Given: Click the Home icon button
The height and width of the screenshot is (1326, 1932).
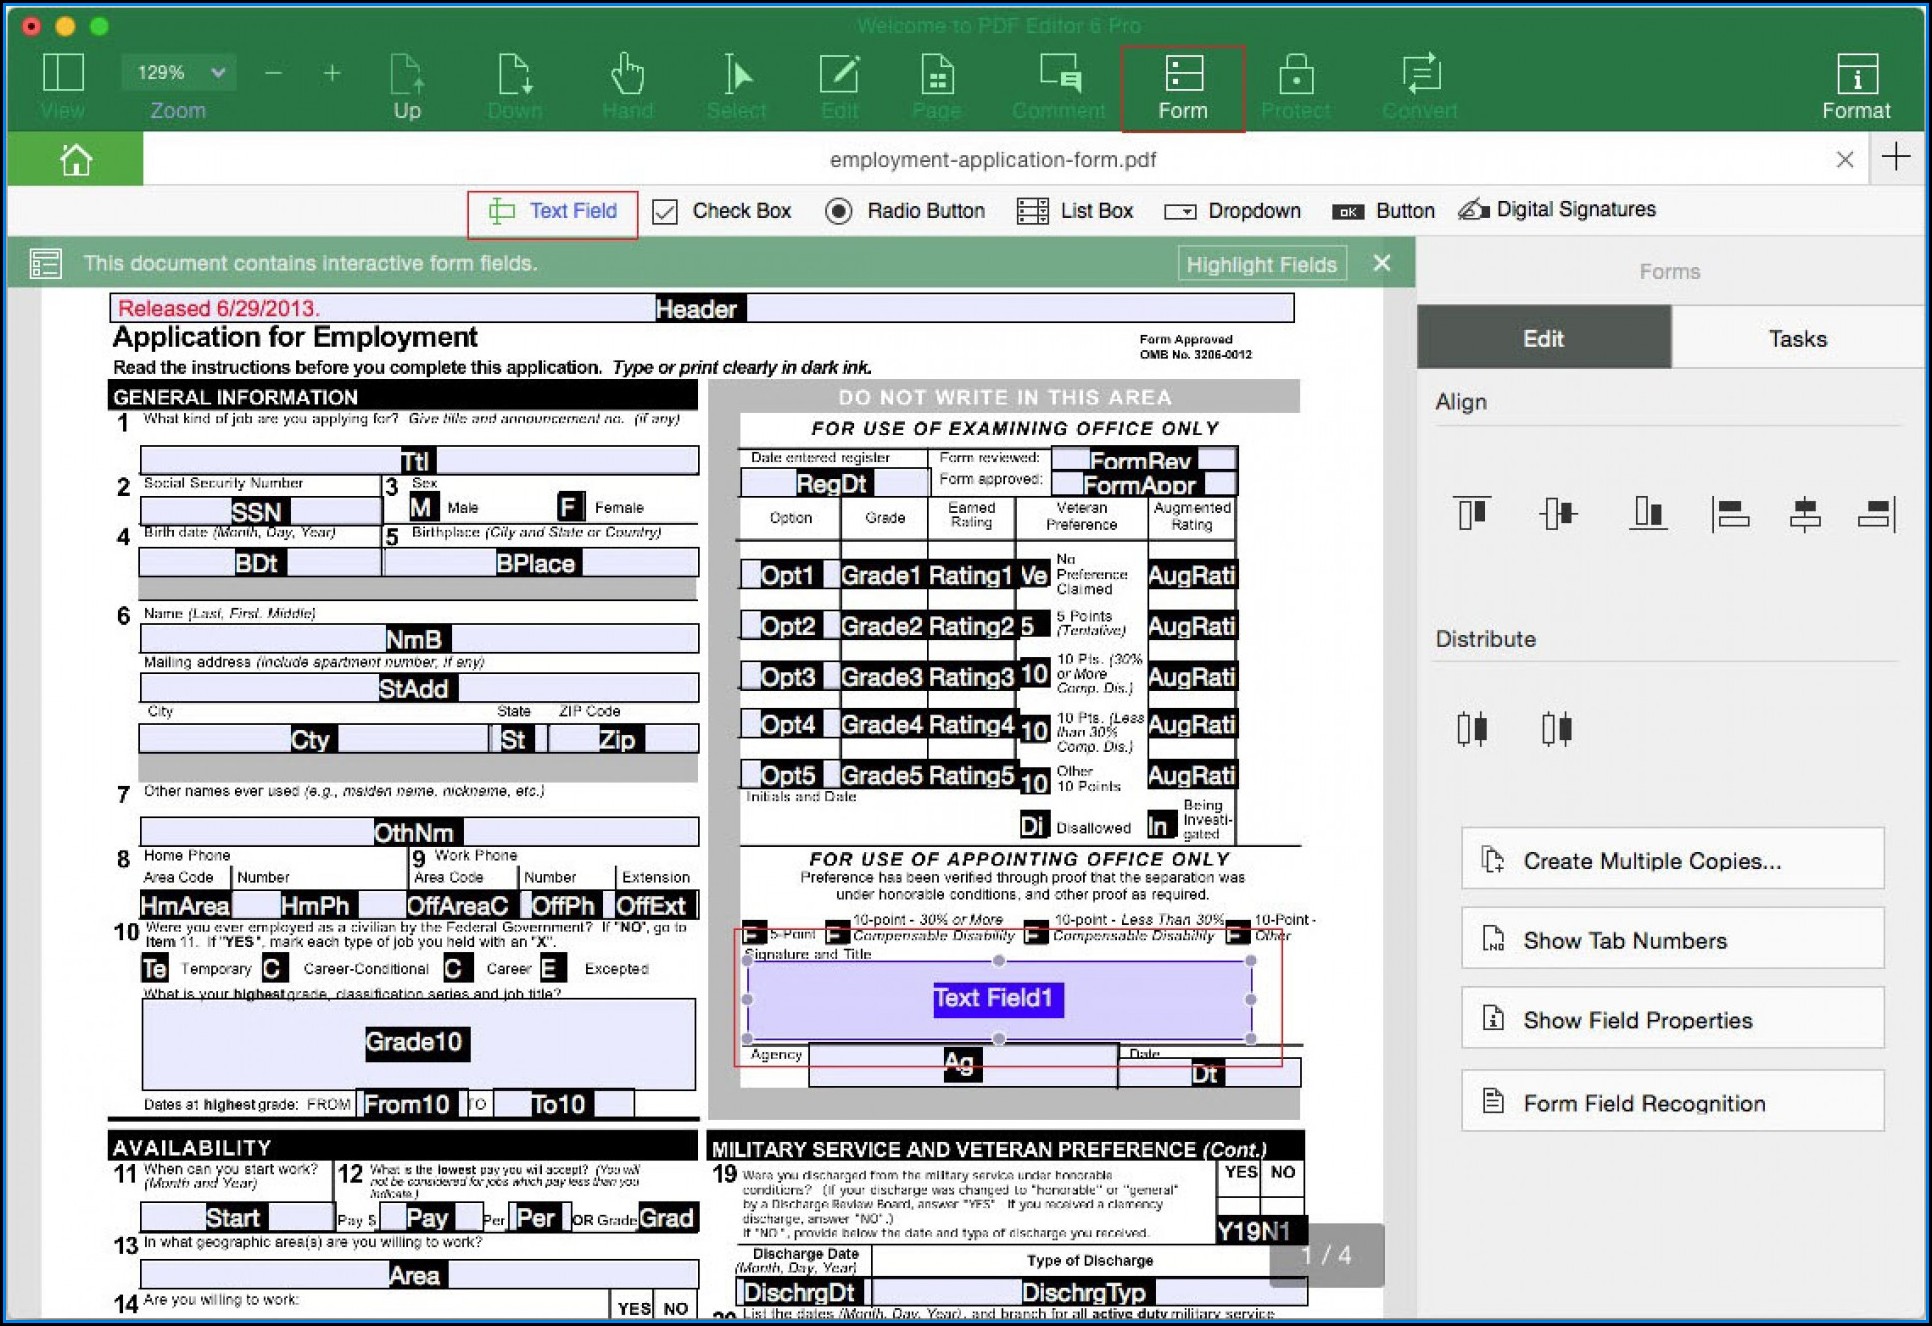Looking at the screenshot, I should (76, 159).
